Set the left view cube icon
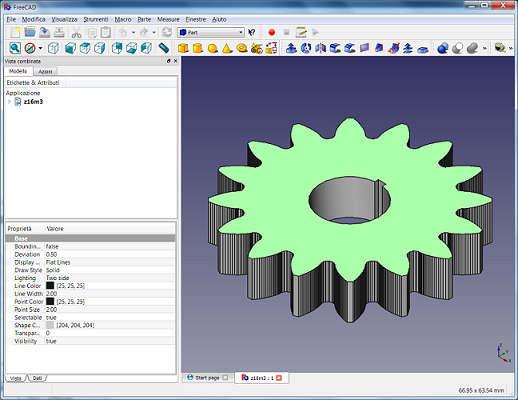518x400 pixels. click(146, 48)
